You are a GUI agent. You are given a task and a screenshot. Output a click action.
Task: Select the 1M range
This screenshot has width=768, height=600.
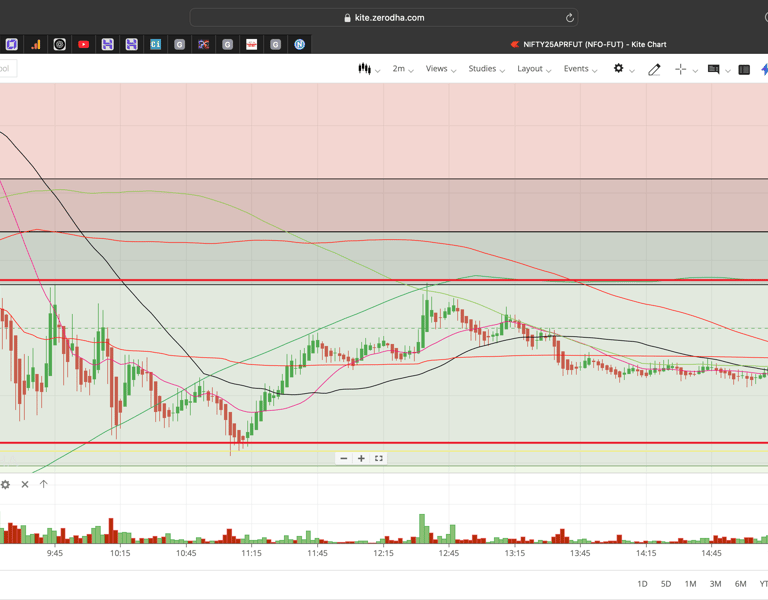pos(690,584)
